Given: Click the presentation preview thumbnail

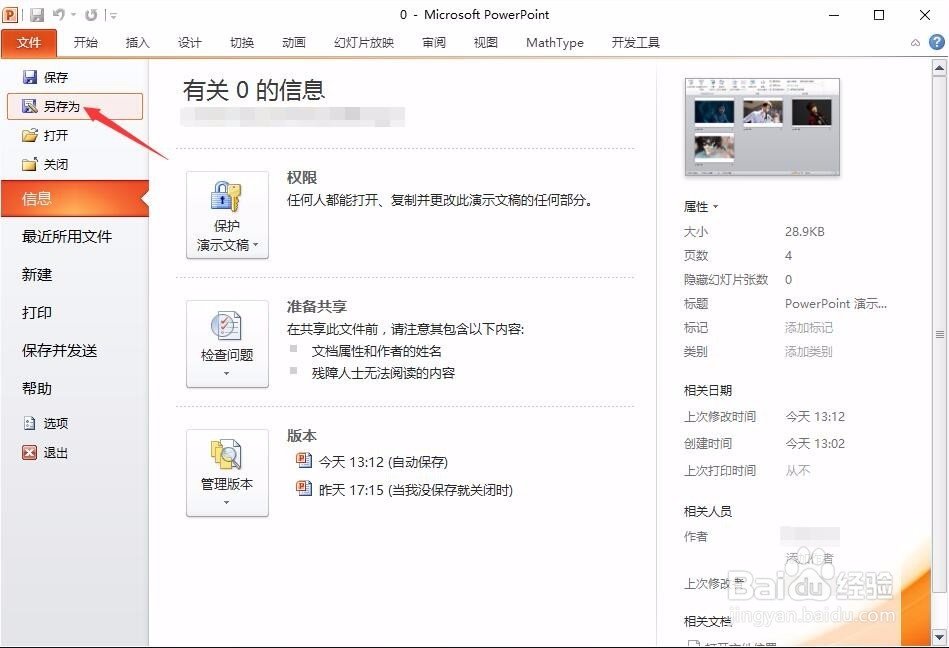Looking at the screenshot, I should pos(762,127).
